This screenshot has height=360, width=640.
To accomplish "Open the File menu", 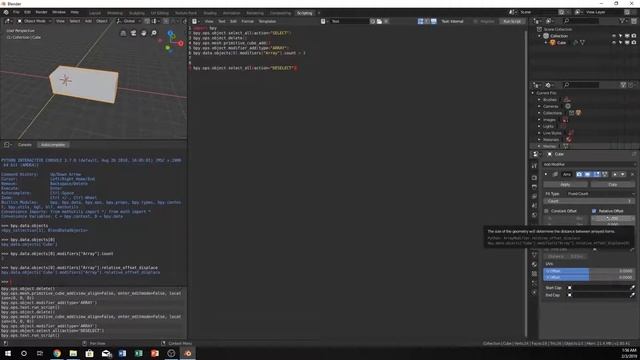I will (16, 12).
